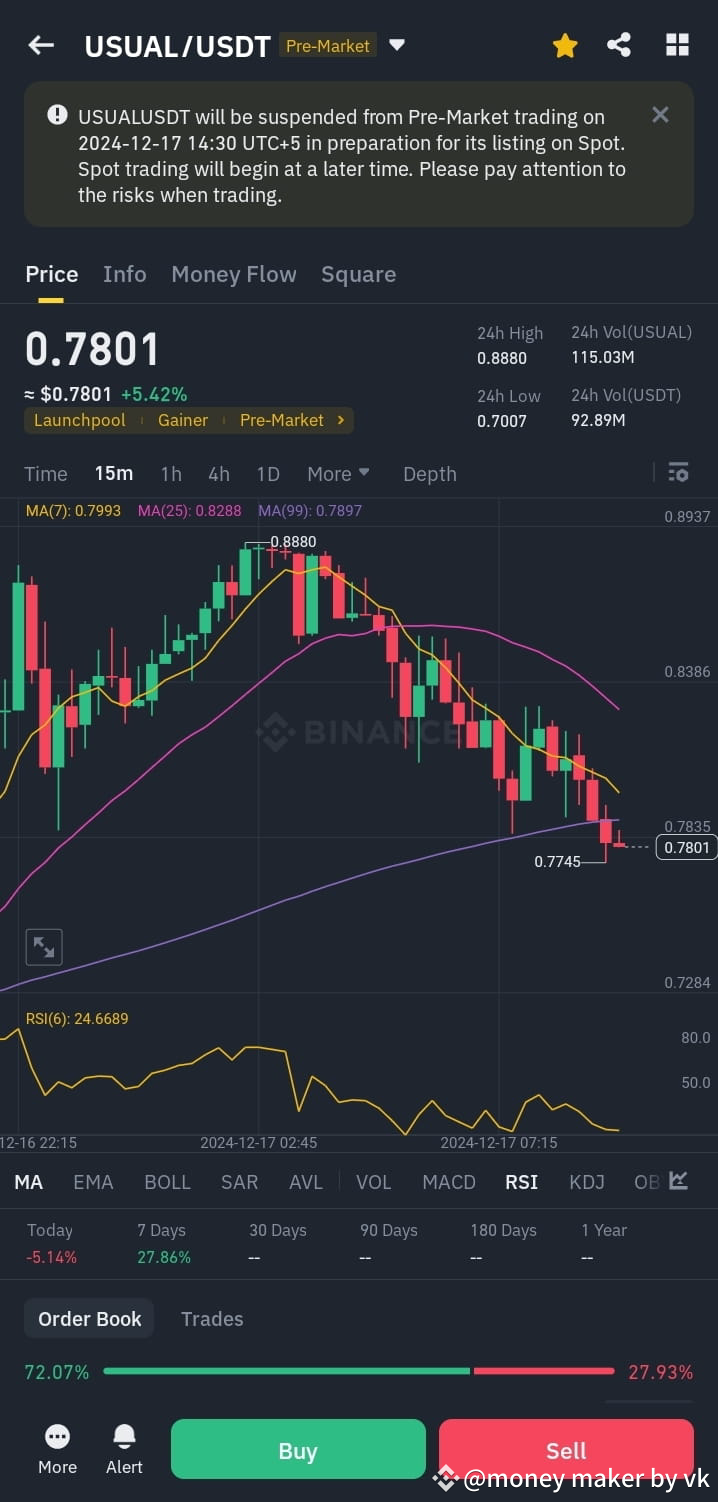This screenshot has width=718, height=1502.
Task: Open the Pre-Market tag with chevron
Action: pos(292,420)
